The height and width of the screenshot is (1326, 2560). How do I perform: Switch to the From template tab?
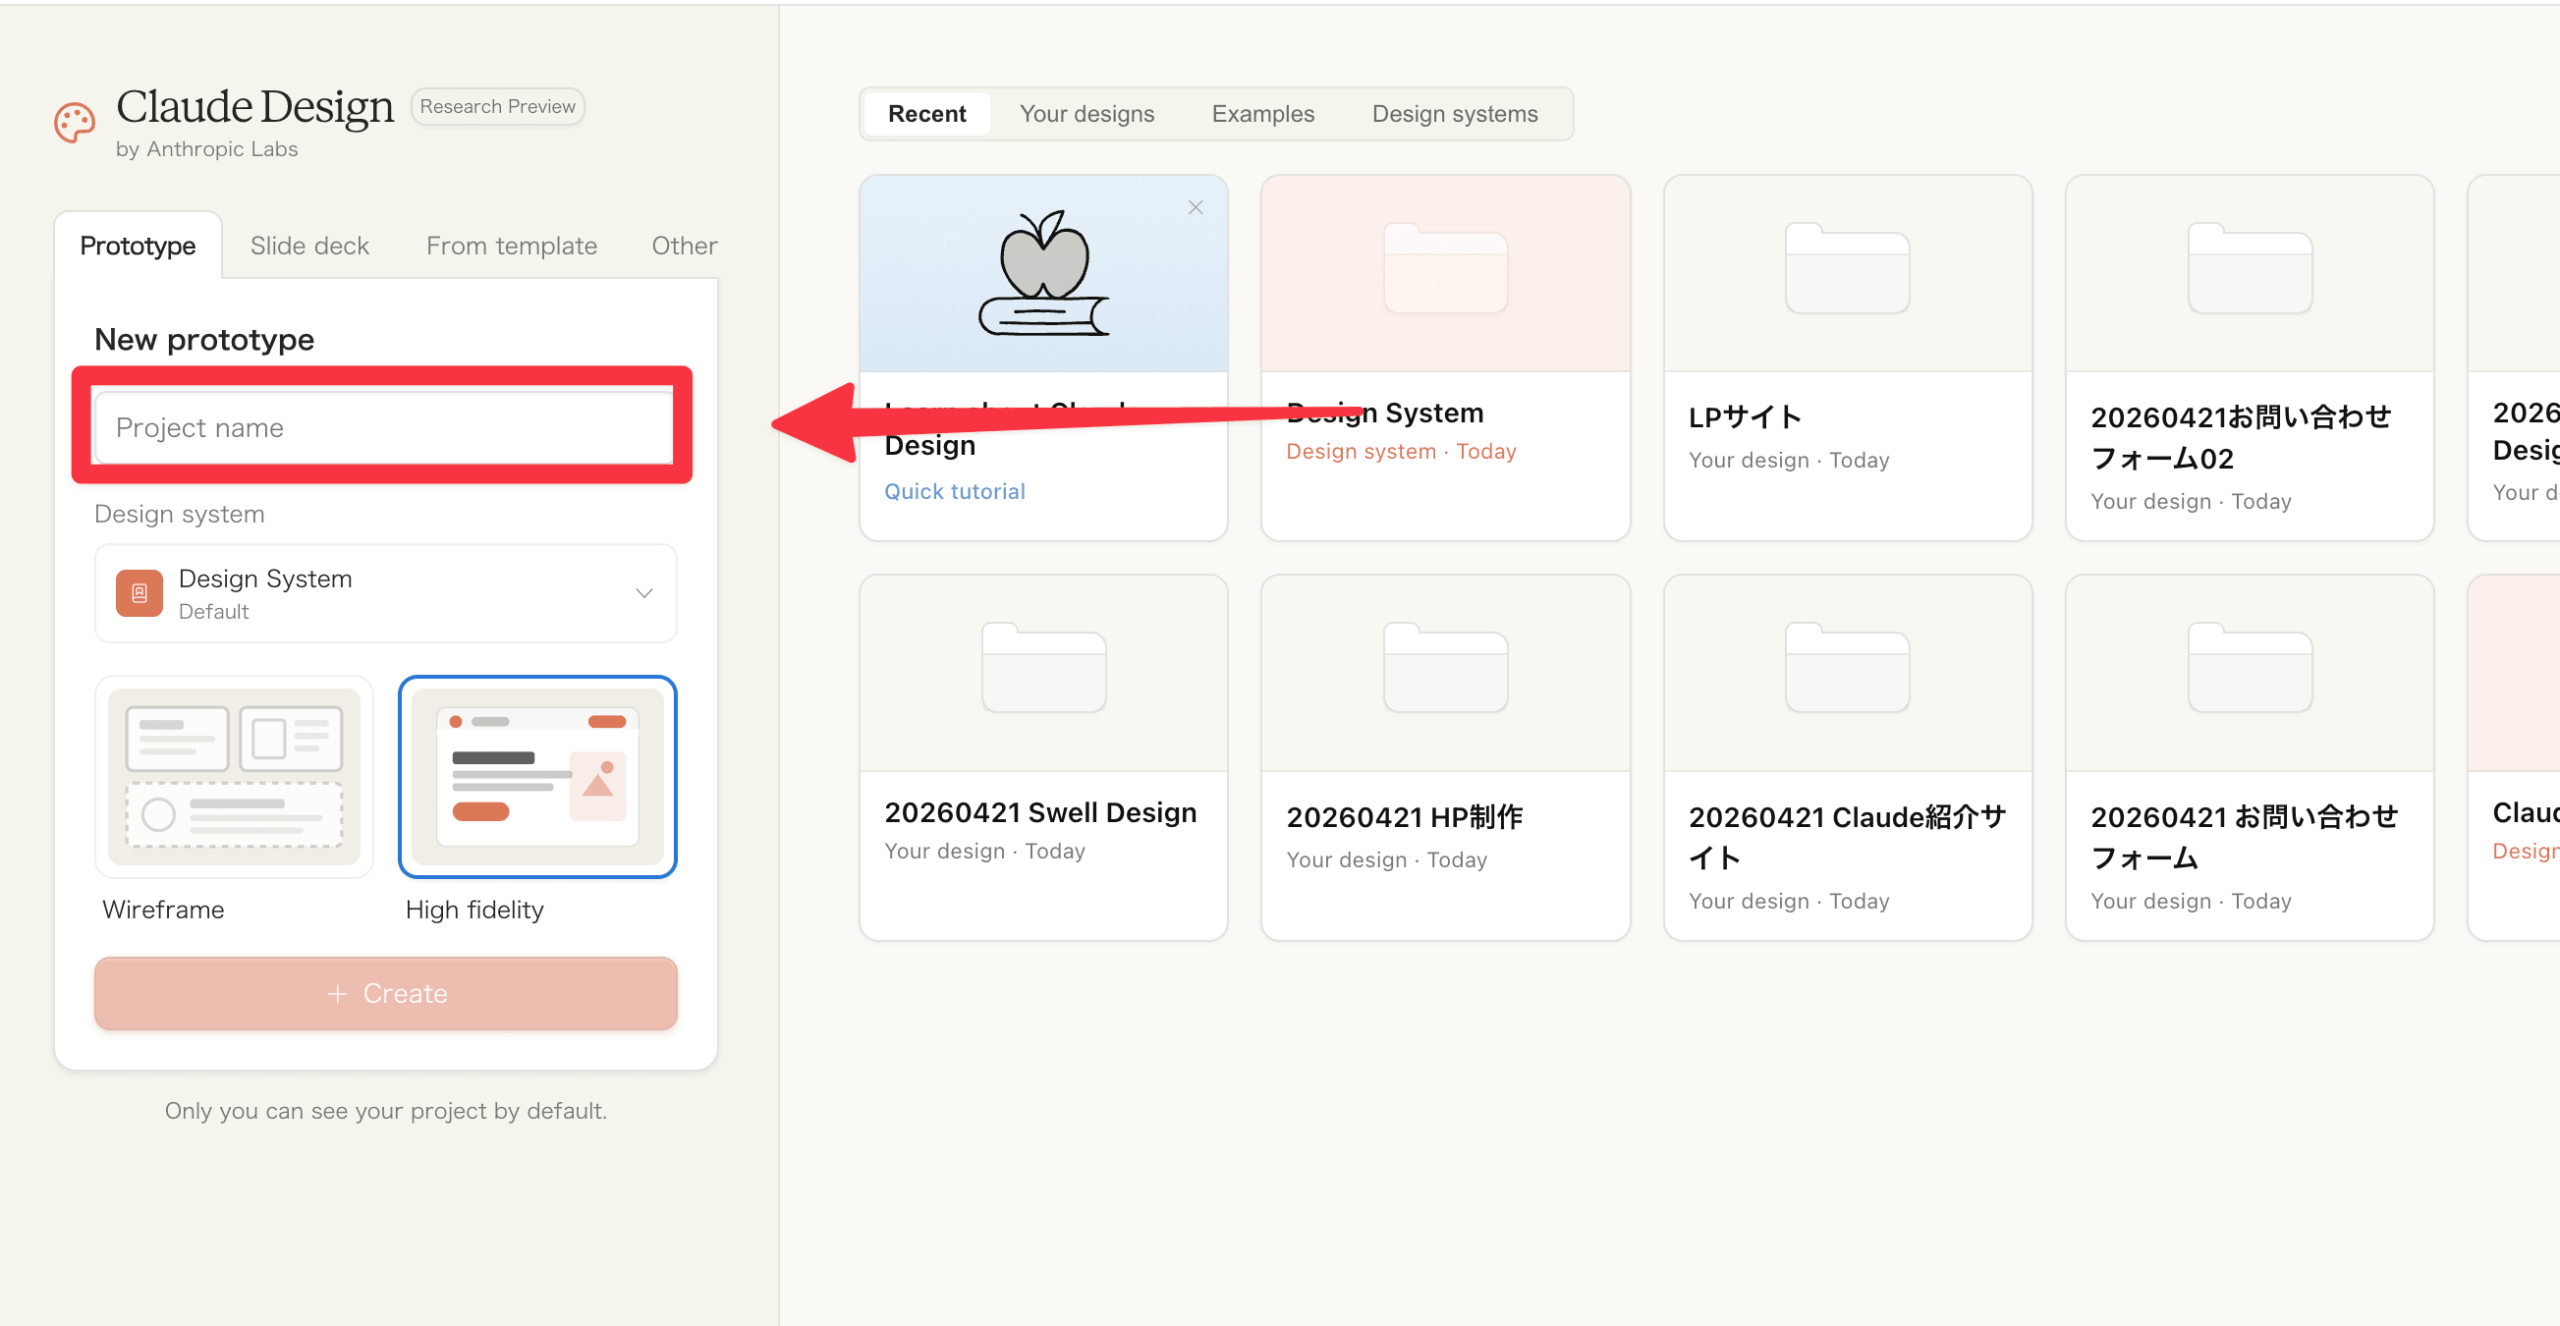pyautogui.click(x=511, y=246)
